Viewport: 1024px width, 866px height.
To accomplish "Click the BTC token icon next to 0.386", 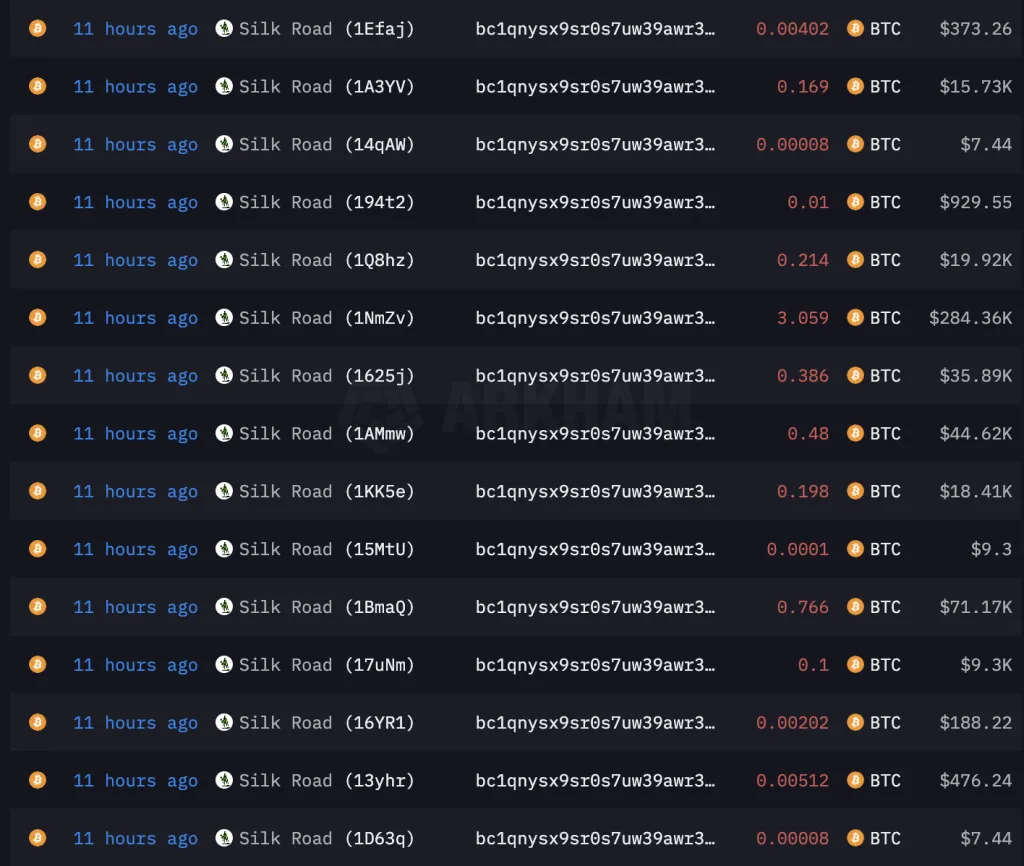I will tap(855, 376).
